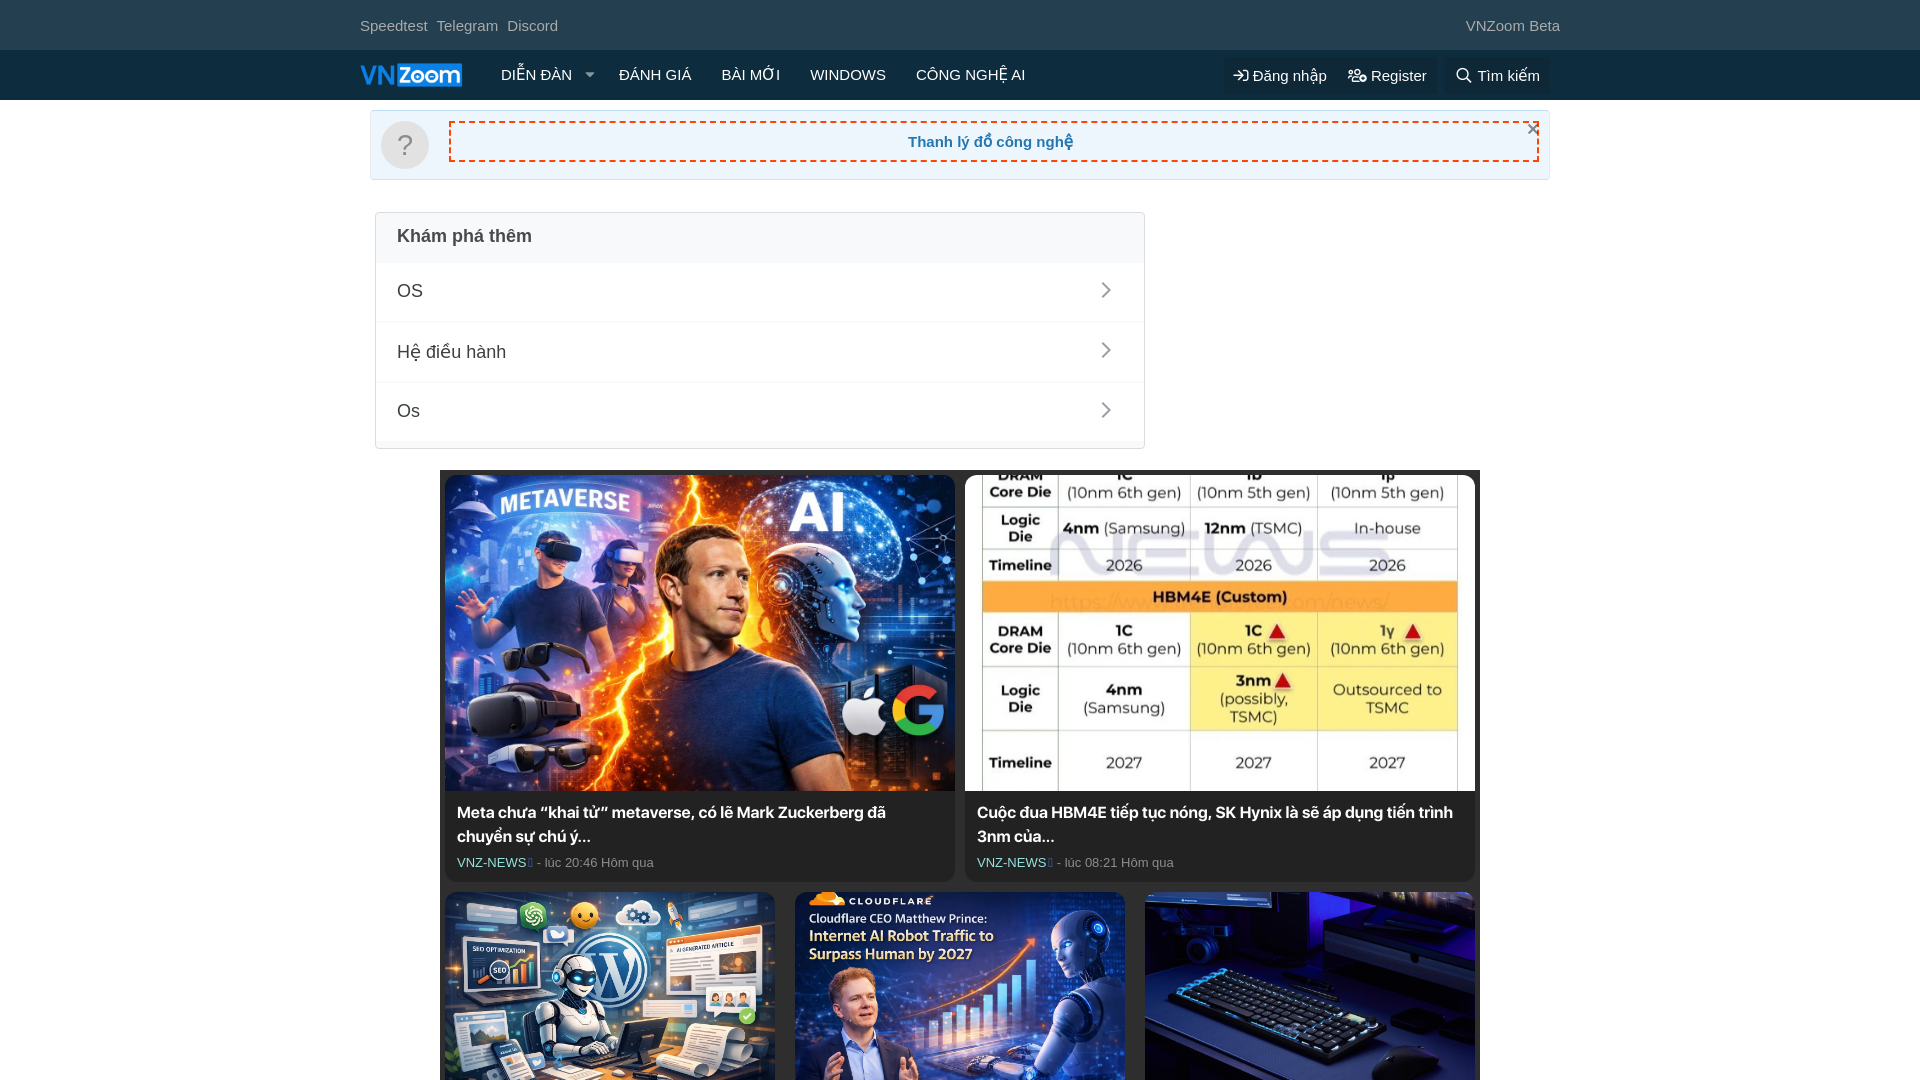Open CÔNG NGHỆ AI nav item

tap(970, 75)
